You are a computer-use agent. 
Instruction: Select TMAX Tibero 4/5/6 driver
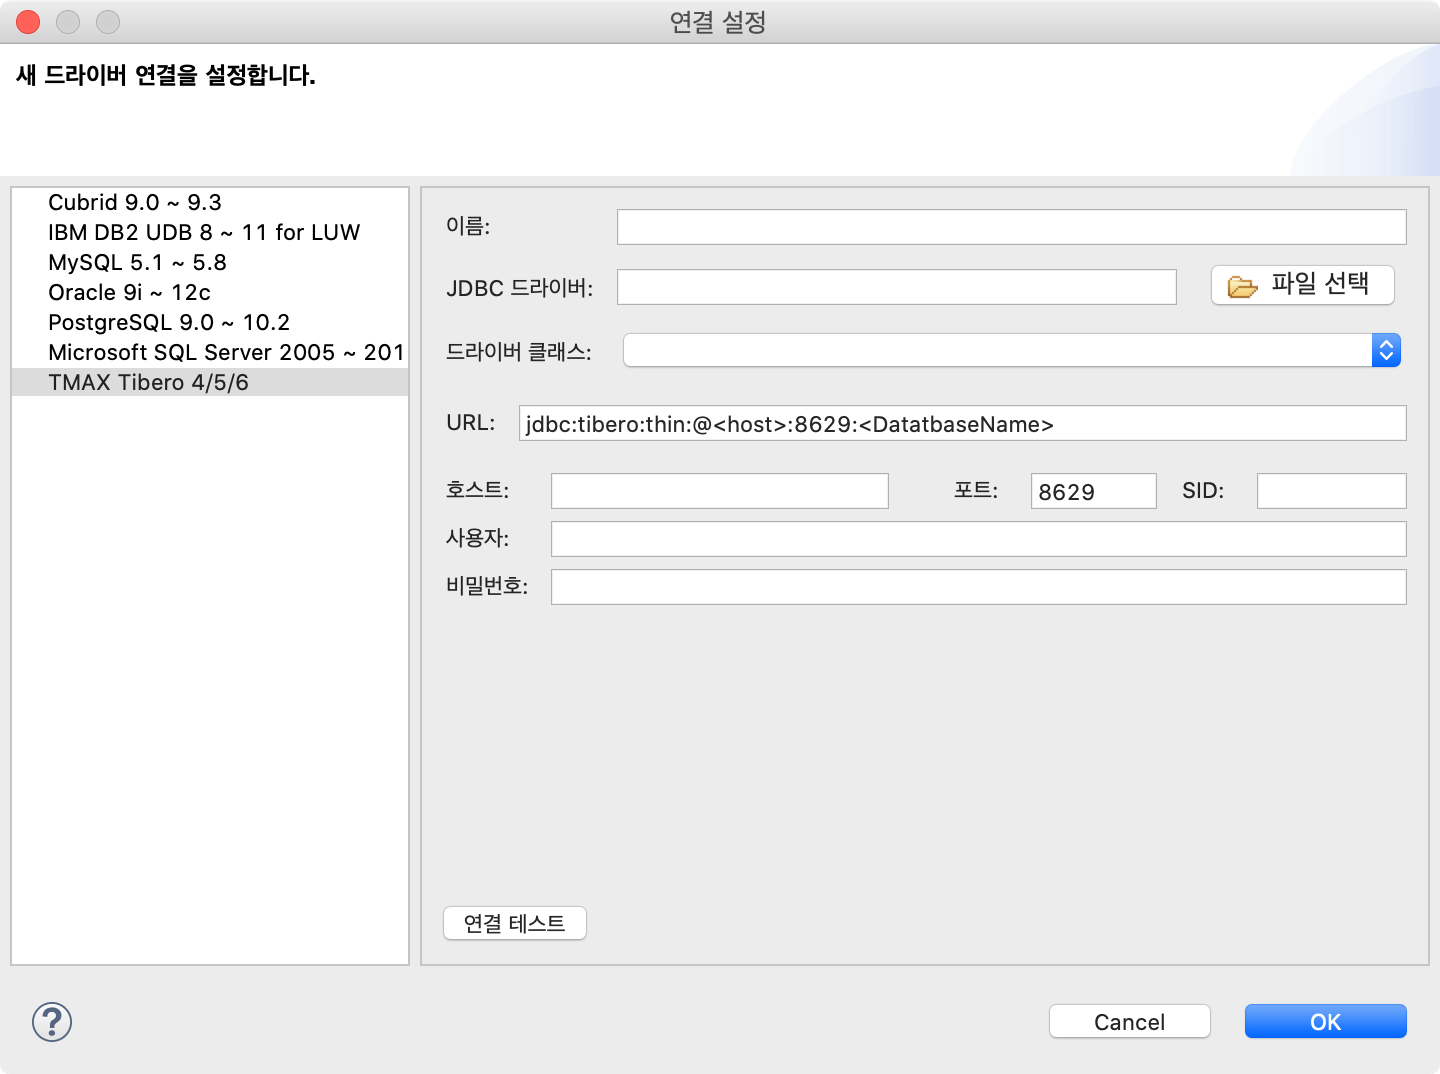(210, 382)
